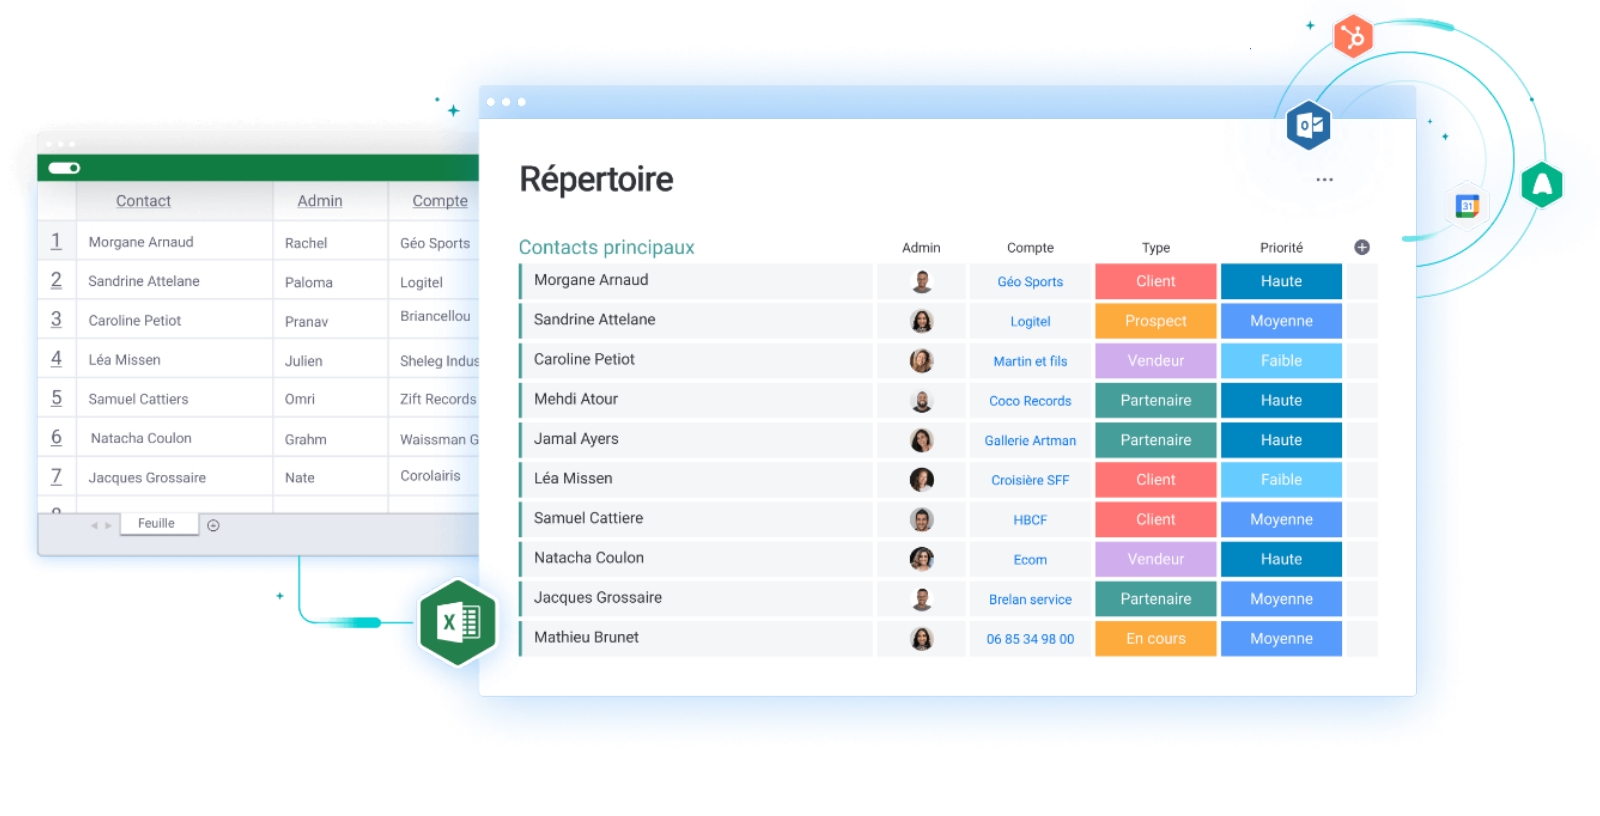
Task: Toggle the switch in the green spreadsheet bar
Action: [x=64, y=168]
